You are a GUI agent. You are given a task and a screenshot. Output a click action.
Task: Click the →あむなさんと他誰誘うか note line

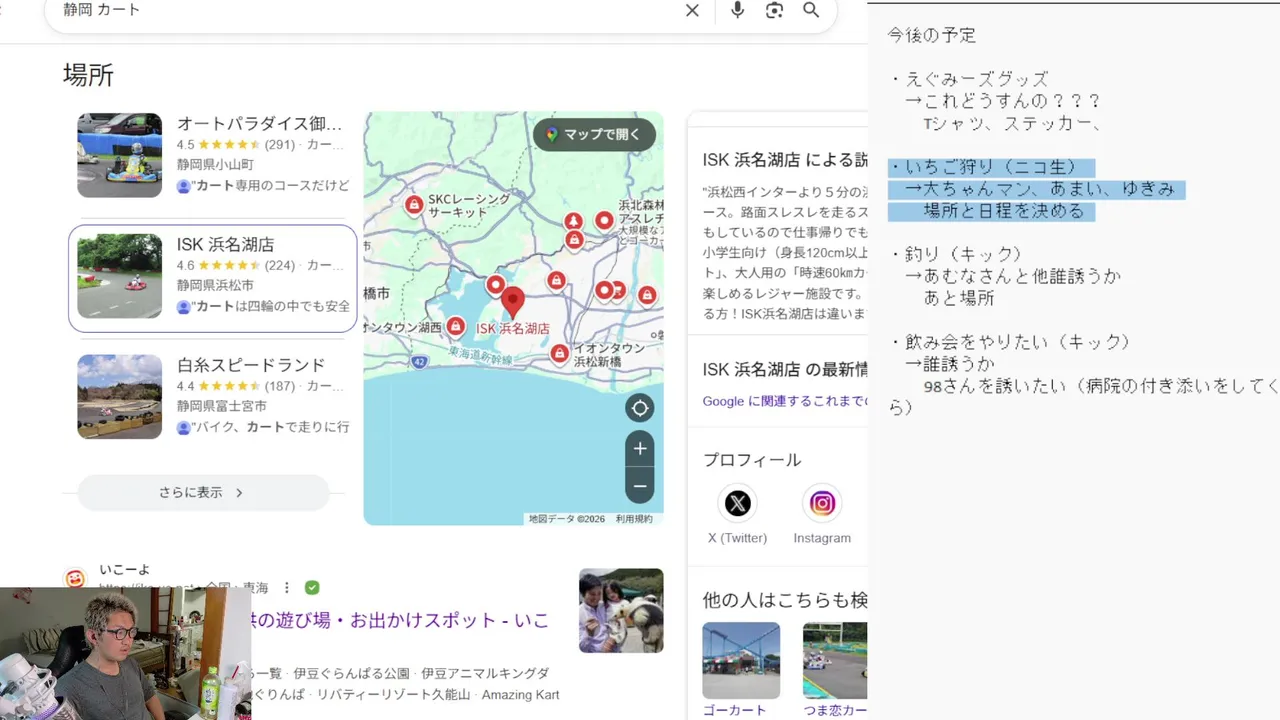tap(1013, 276)
